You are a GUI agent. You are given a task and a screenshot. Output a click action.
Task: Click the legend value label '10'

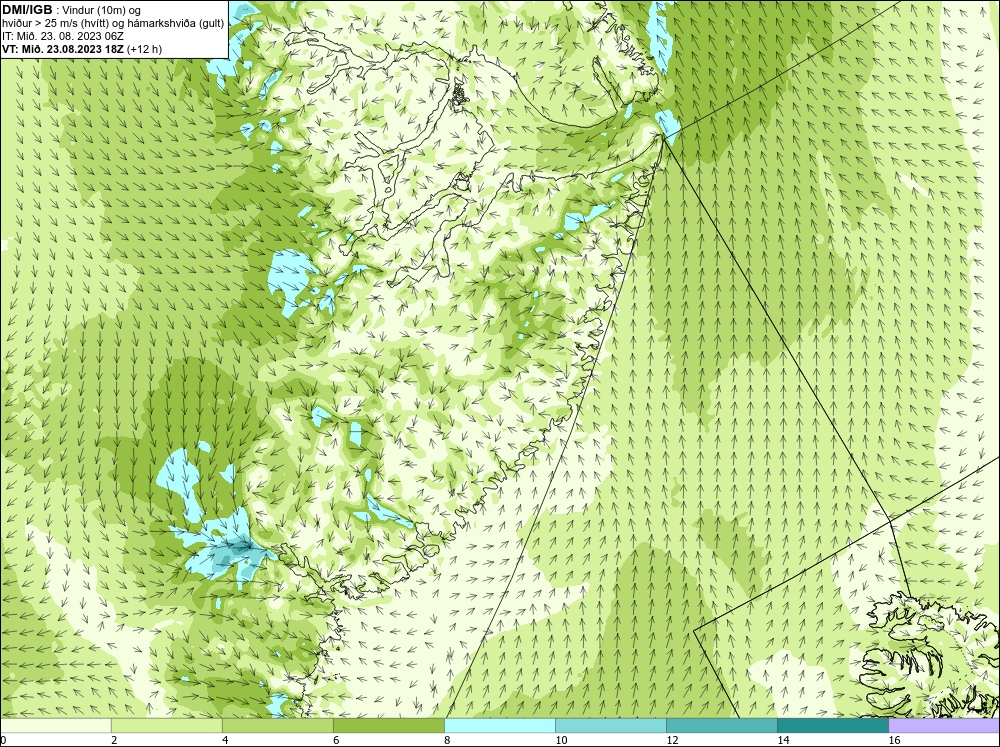[x=561, y=740]
